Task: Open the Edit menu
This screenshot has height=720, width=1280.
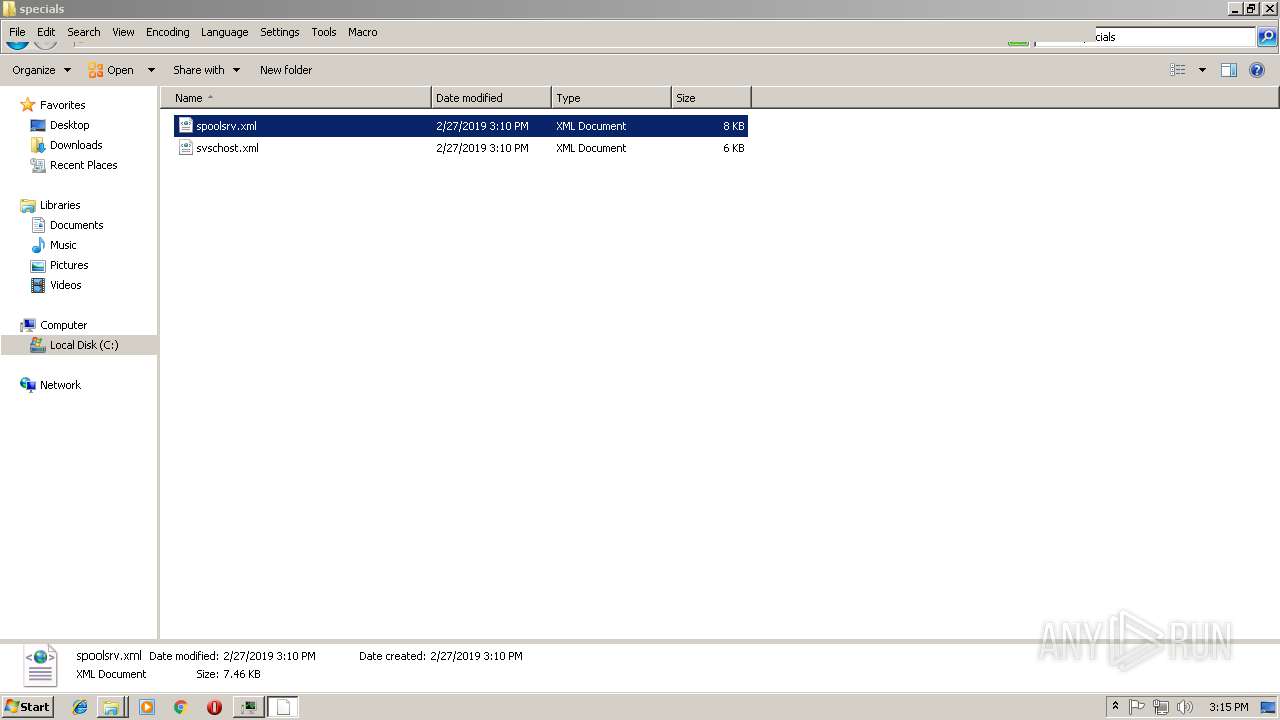Action: 46,32
